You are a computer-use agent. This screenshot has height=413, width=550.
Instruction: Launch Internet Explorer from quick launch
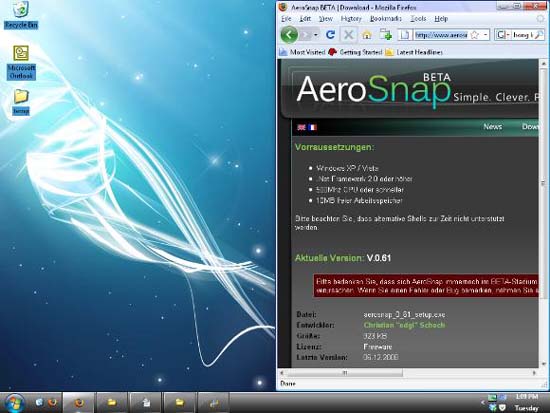point(39,402)
